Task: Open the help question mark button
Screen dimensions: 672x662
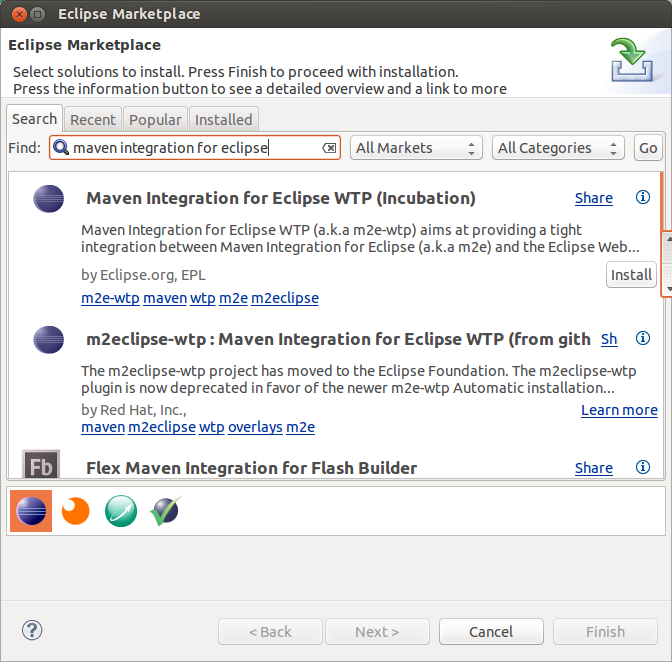Action: pos(32,630)
